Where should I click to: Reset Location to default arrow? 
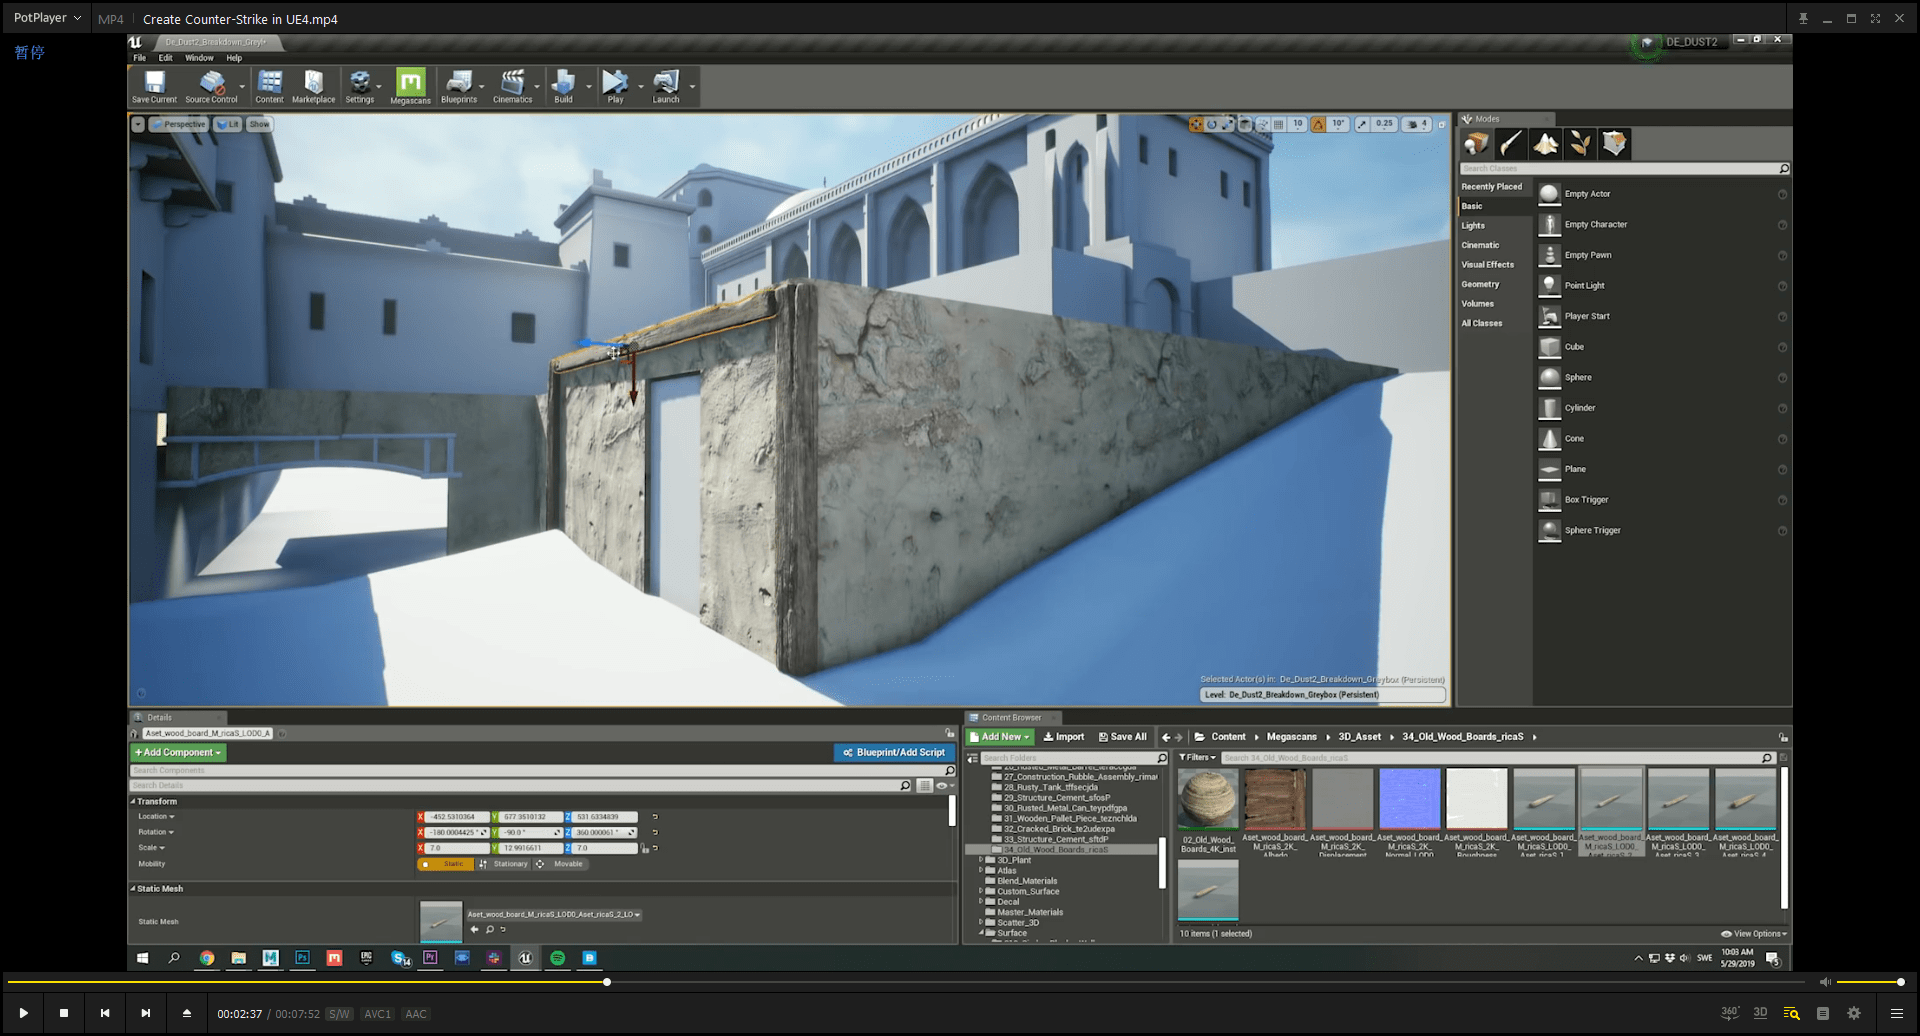(x=655, y=817)
